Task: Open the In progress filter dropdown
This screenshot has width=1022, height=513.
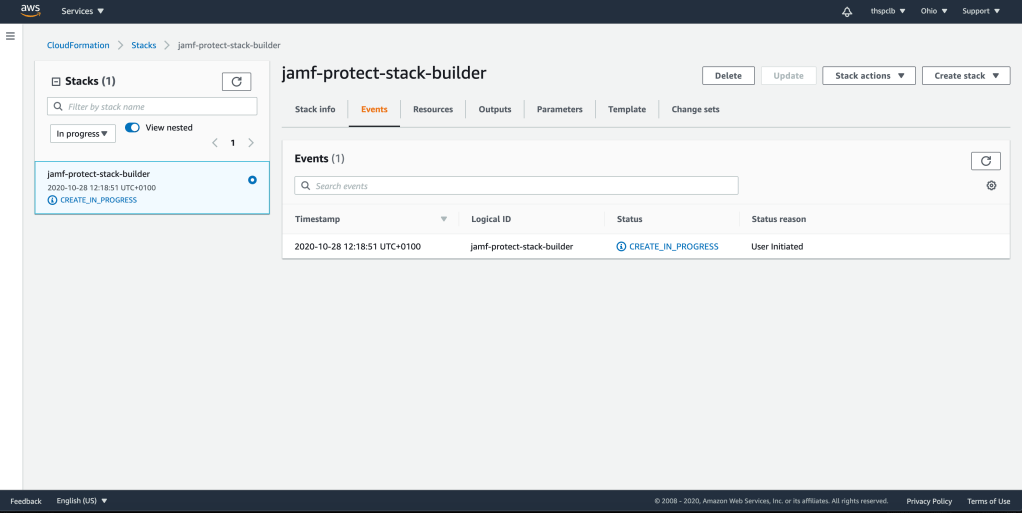Action: 83,133
